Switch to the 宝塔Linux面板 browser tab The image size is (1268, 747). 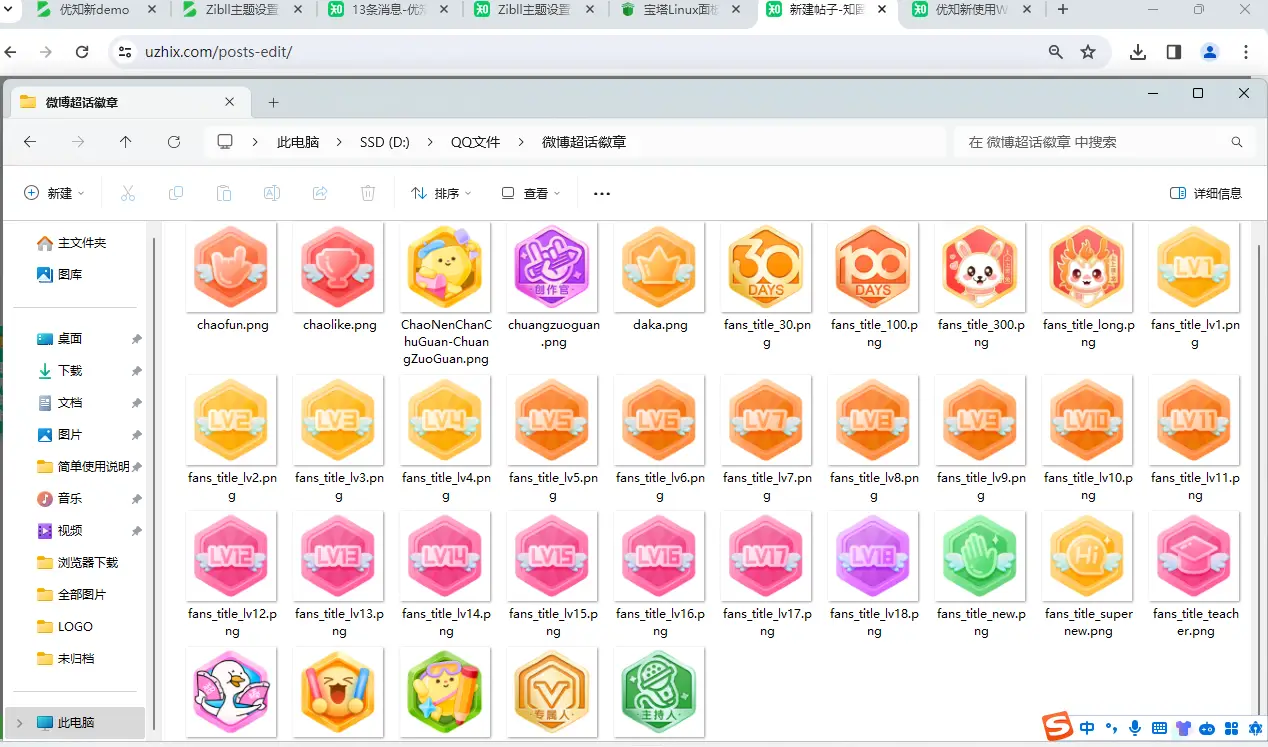[680, 10]
